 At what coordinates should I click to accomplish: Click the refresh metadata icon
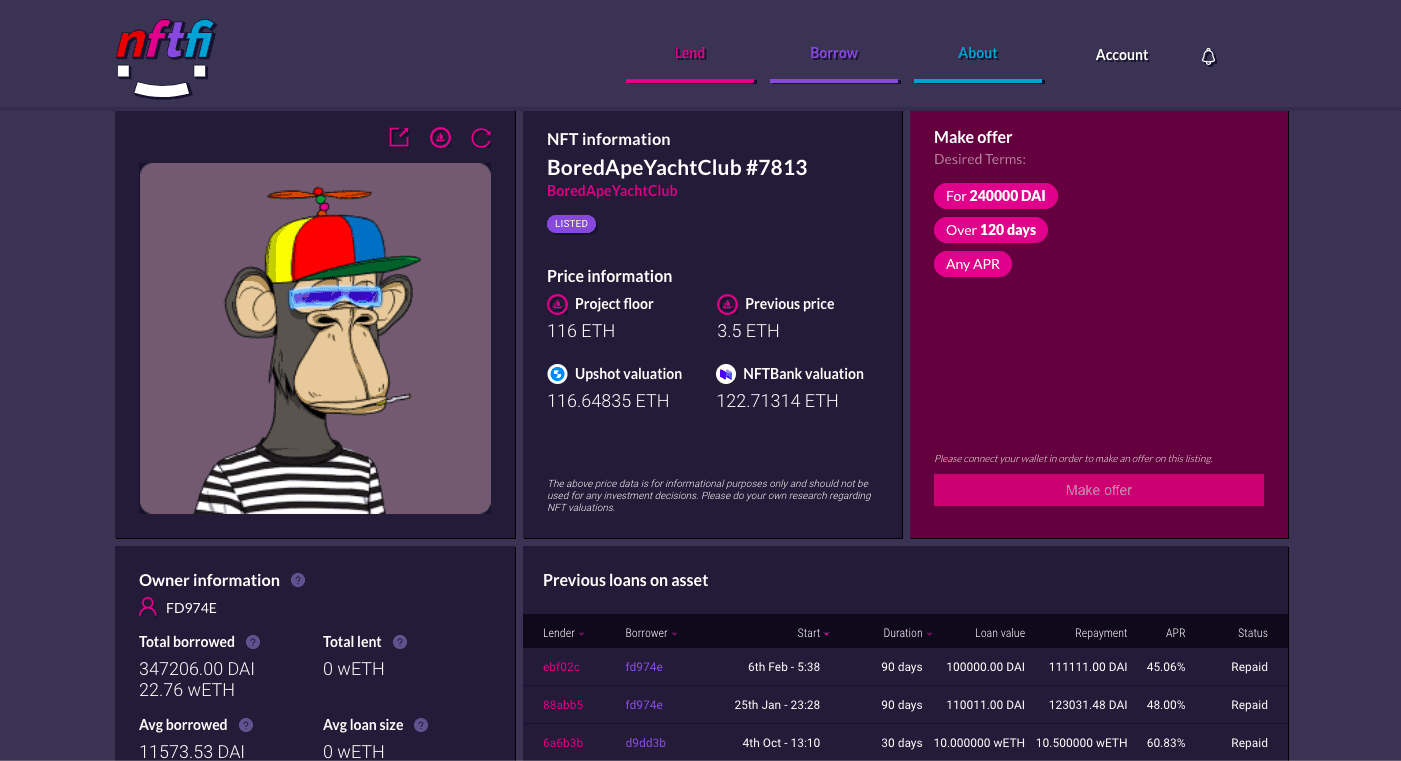[481, 138]
